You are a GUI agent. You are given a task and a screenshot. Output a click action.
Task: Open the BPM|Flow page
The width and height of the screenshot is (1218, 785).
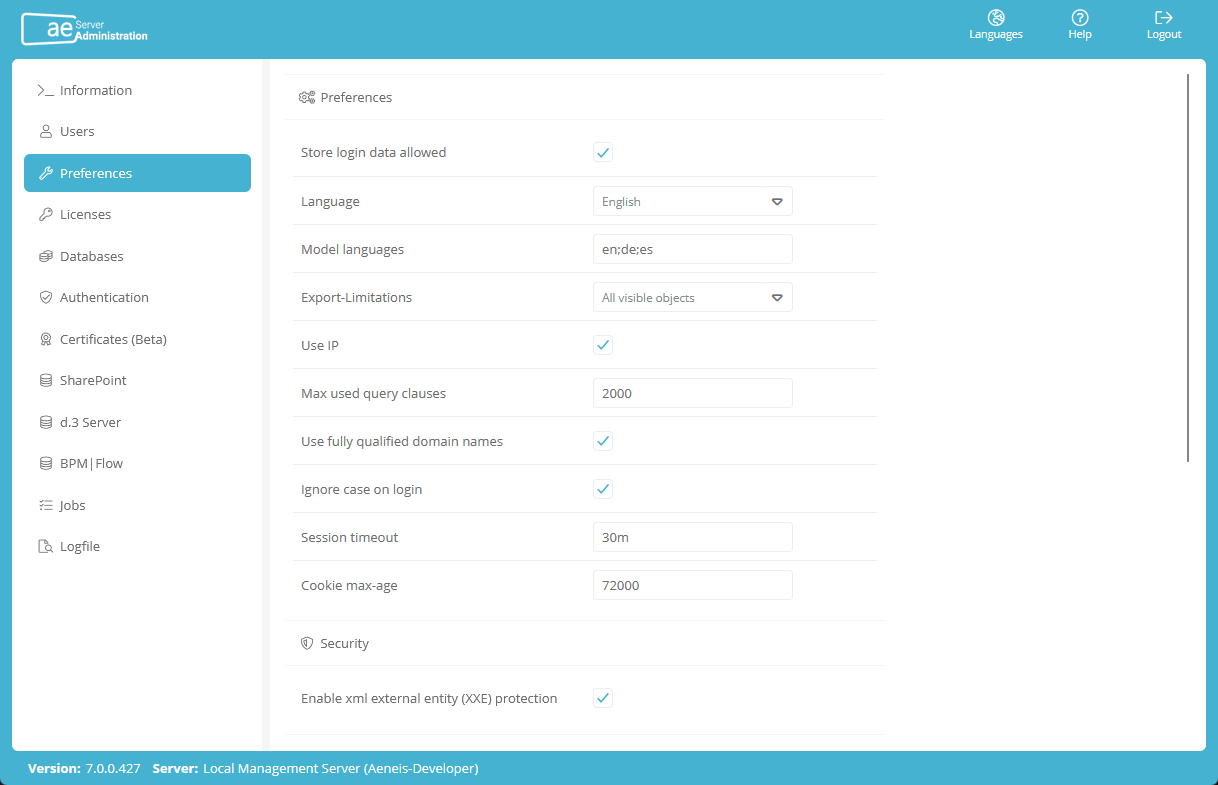click(x=91, y=464)
